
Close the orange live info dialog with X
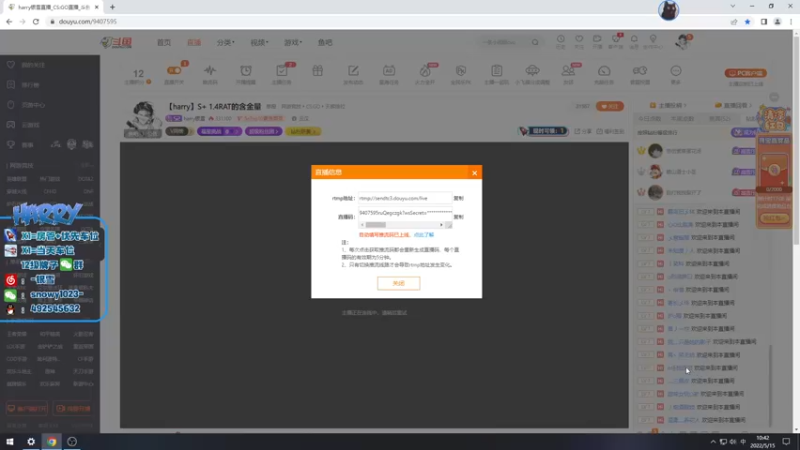coord(474,173)
